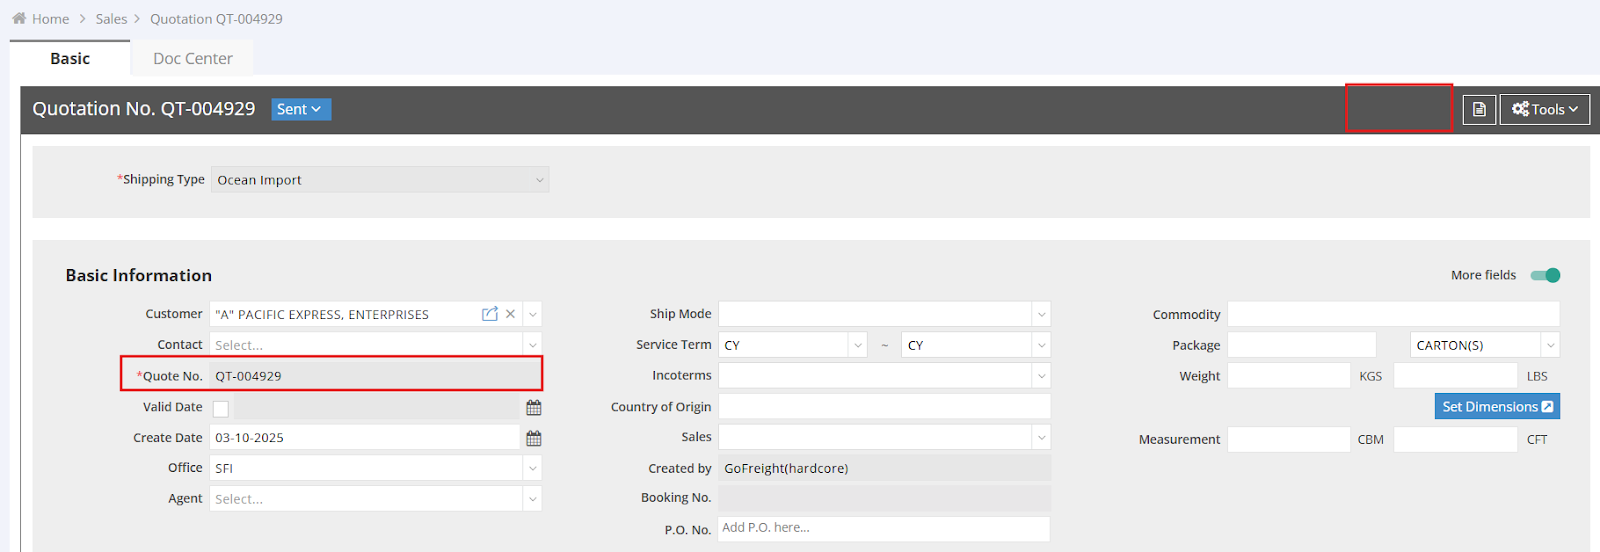The width and height of the screenshot is (1600, 552).
Task: Check the Valid Date checkbox
Action: (x=221, y=408)
